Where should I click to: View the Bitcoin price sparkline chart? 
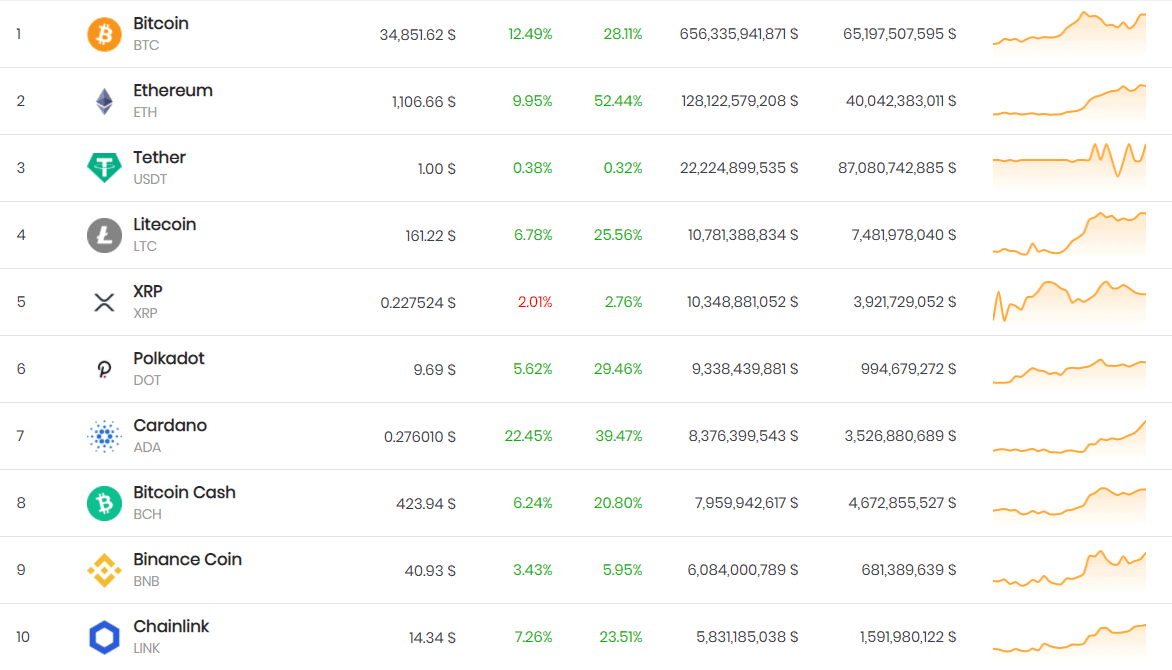coord(1069,33)
